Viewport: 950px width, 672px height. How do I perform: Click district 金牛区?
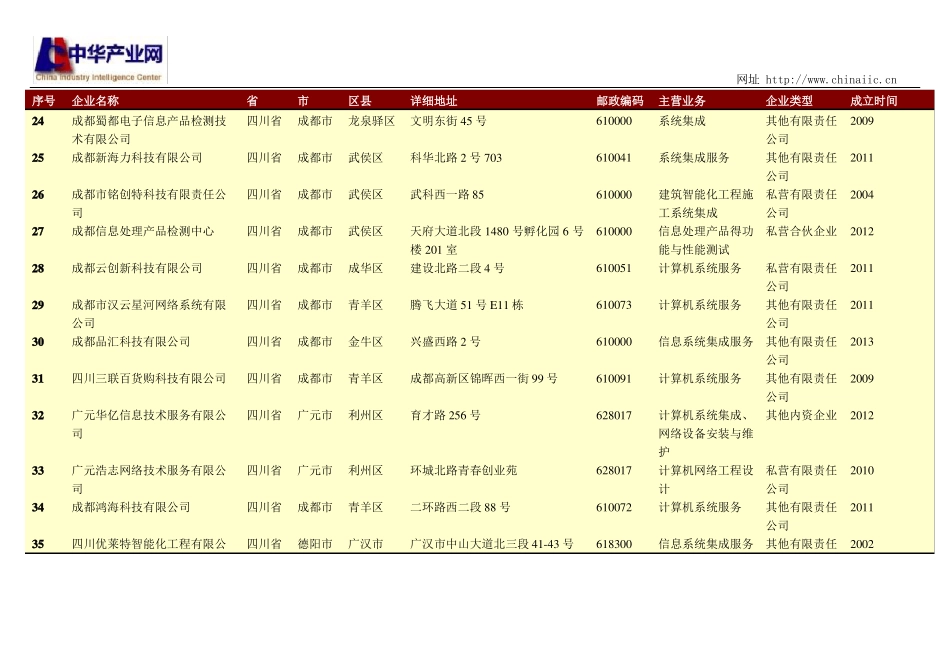click(366, 342)
